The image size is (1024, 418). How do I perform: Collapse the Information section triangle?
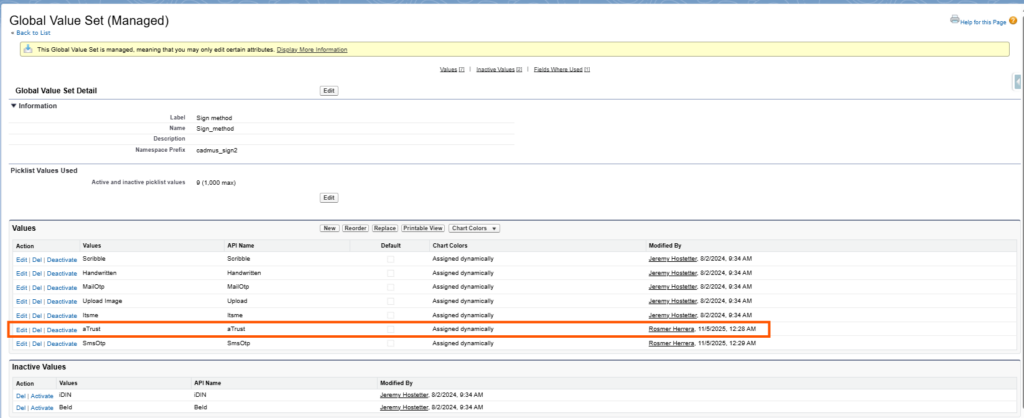tap(14, 106)
